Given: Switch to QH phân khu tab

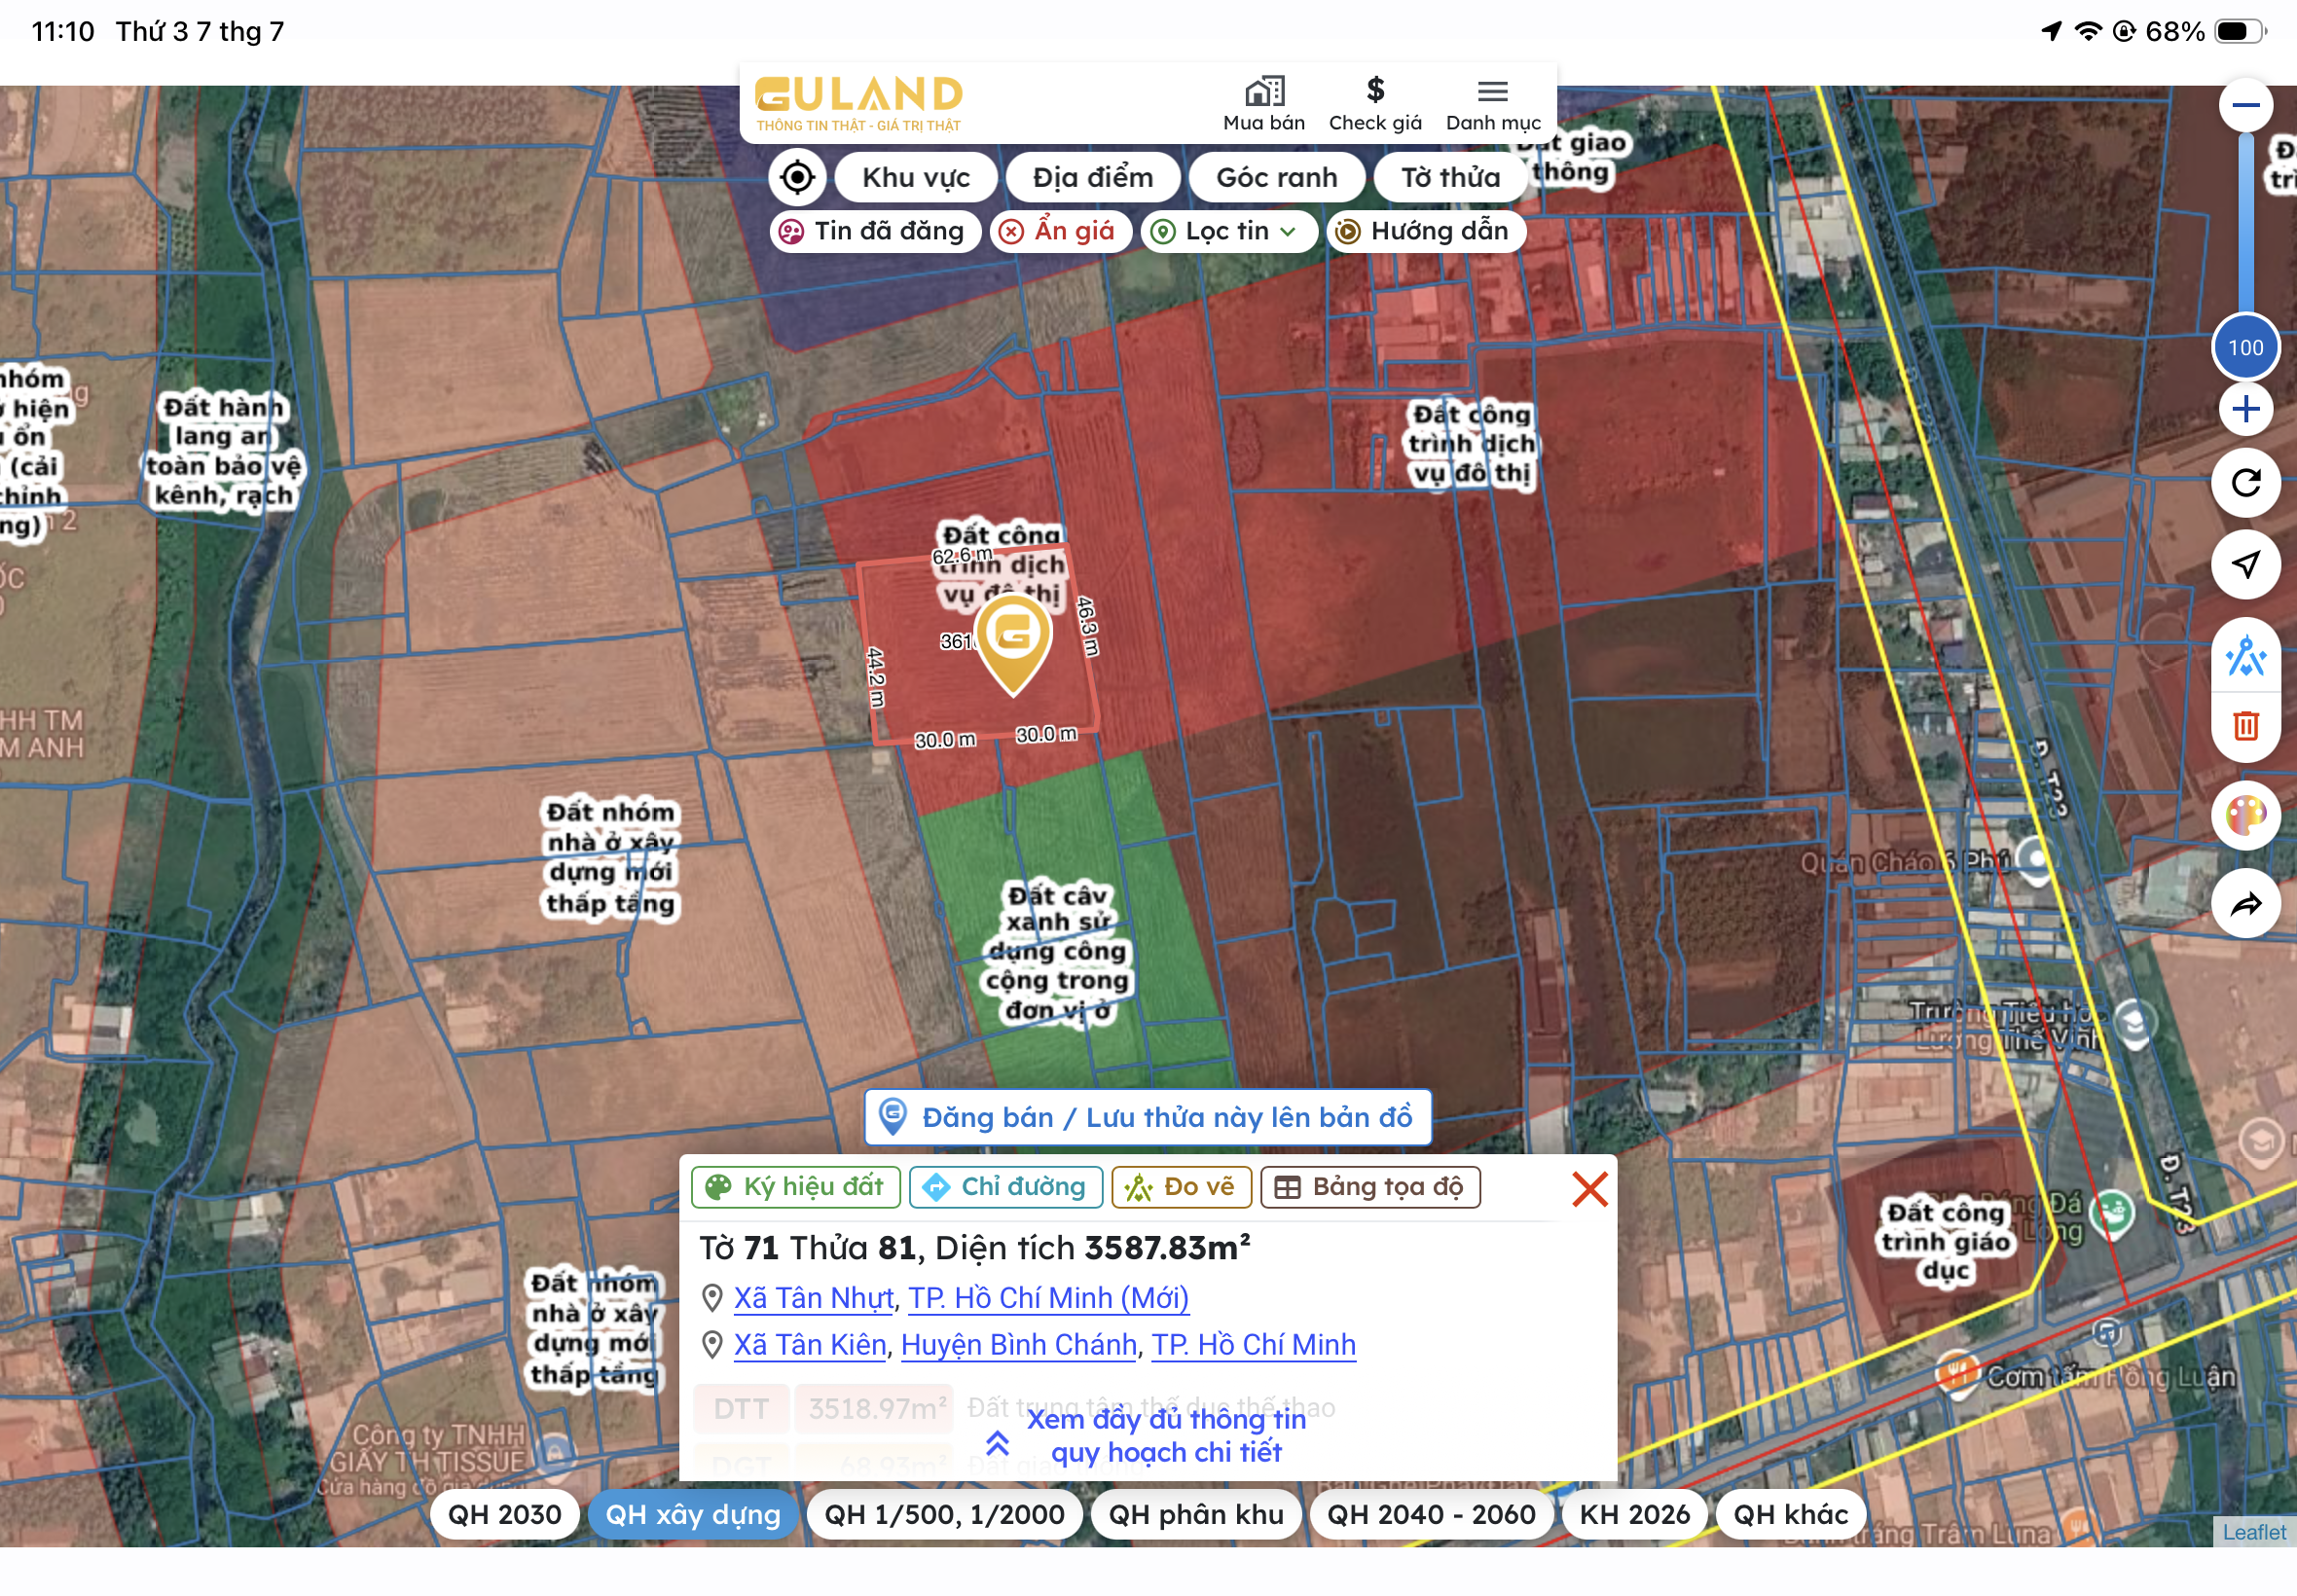Looking at the screenshot, I should click(1195, 1514).
